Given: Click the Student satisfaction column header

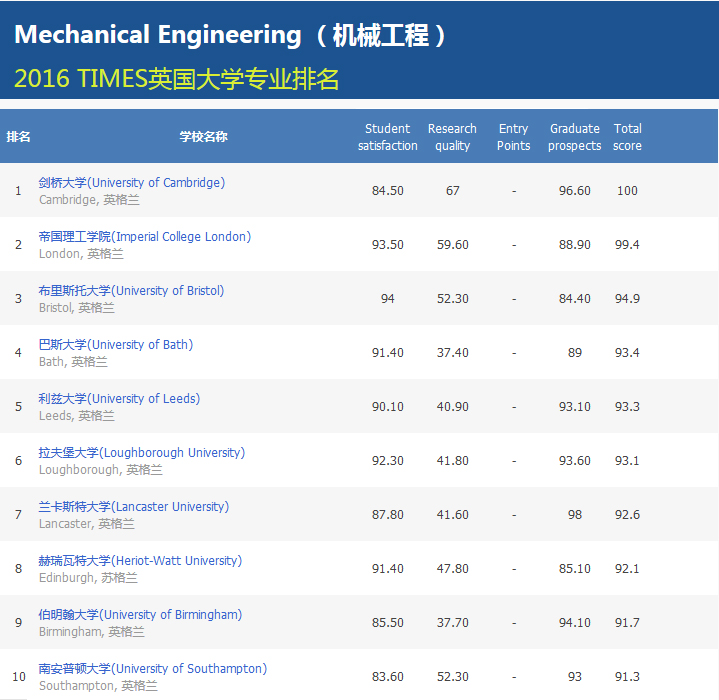Looking at the screenshot, I should click(387, 137).
